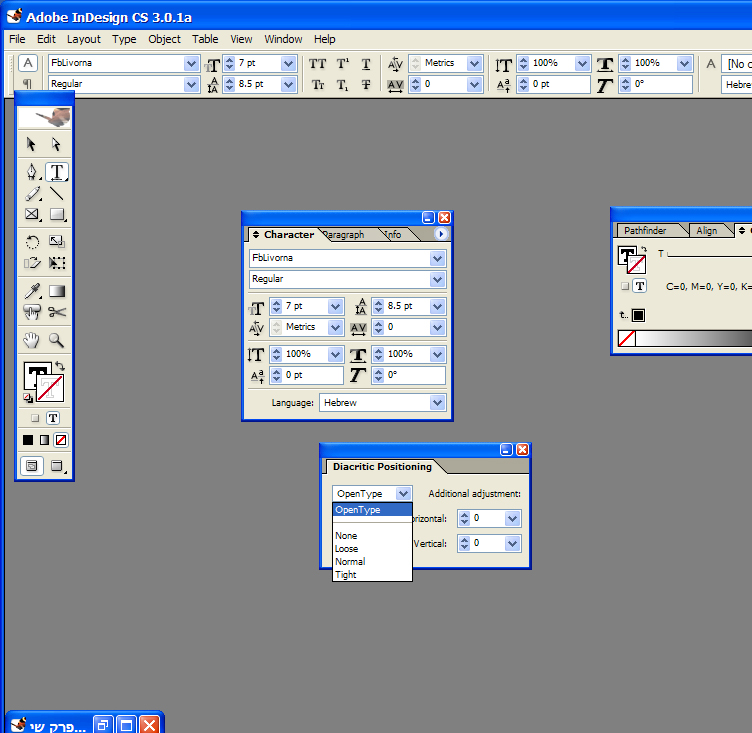This screenshot has width=752, height=733.
Task: Open Vertical adjustment dropdown
Action: pos(512,543)
